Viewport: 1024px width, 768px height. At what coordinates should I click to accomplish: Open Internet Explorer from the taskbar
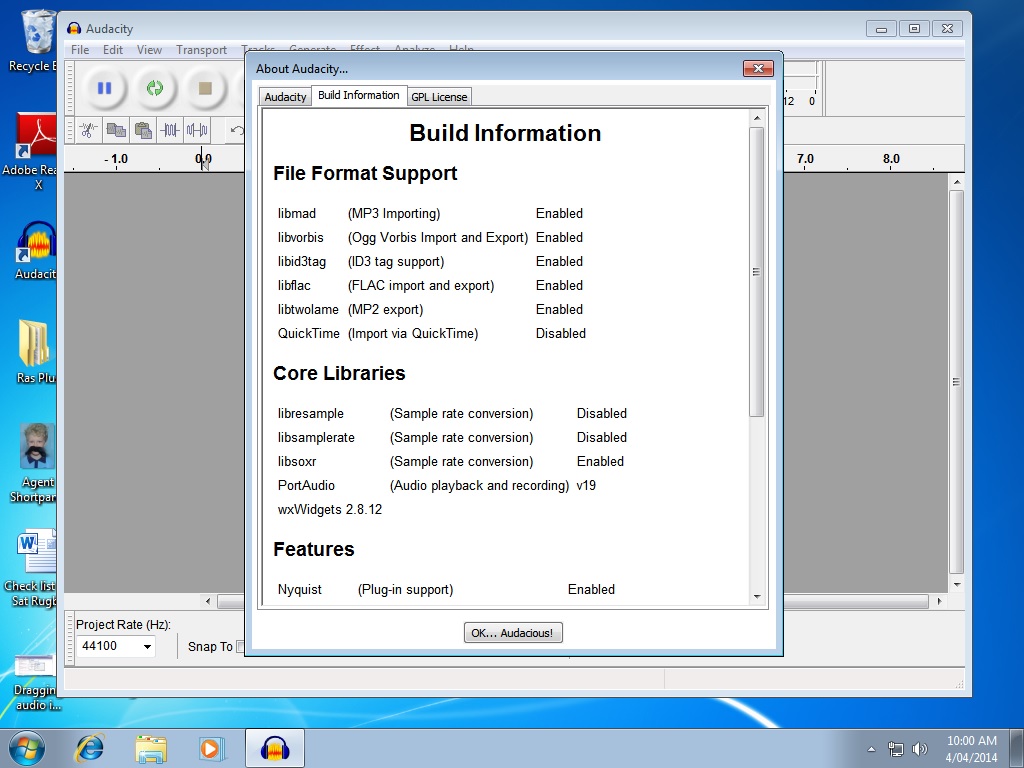click(x=89, y=748)
